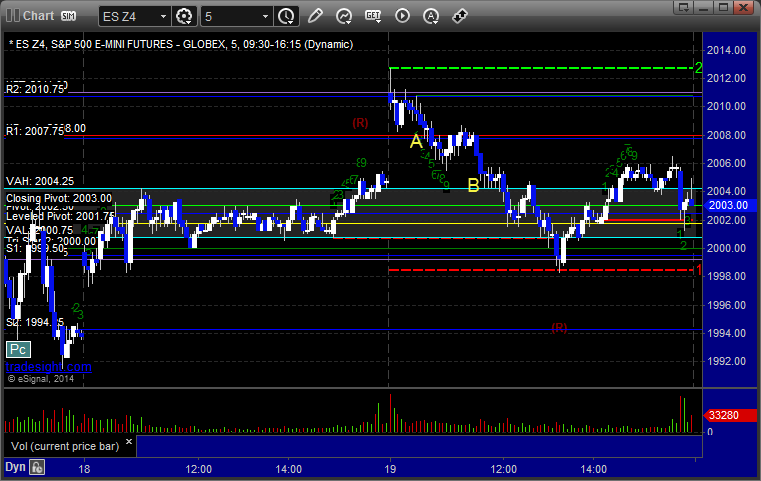Open the alerts A menu
This screenshot has height=481, width=761.
tap(431, 16)
